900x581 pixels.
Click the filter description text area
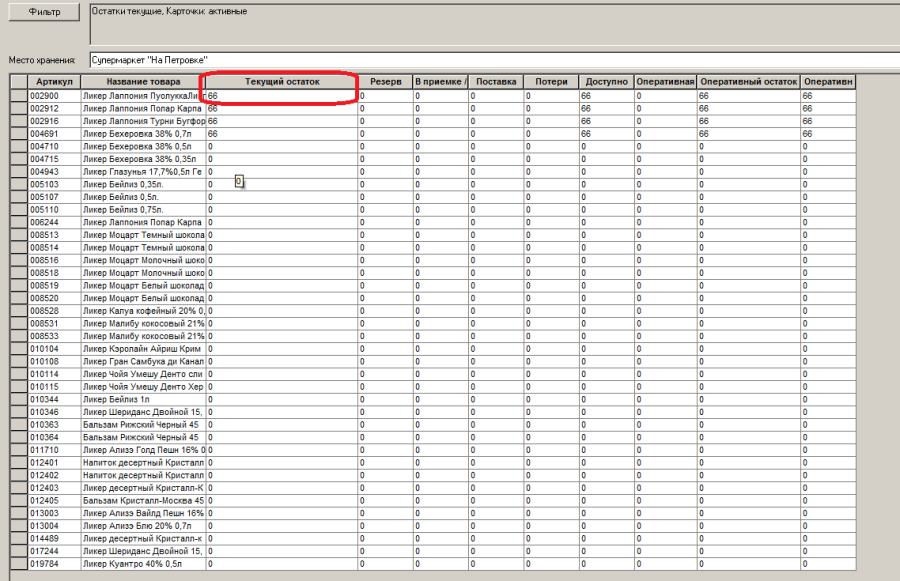[495, 24]
